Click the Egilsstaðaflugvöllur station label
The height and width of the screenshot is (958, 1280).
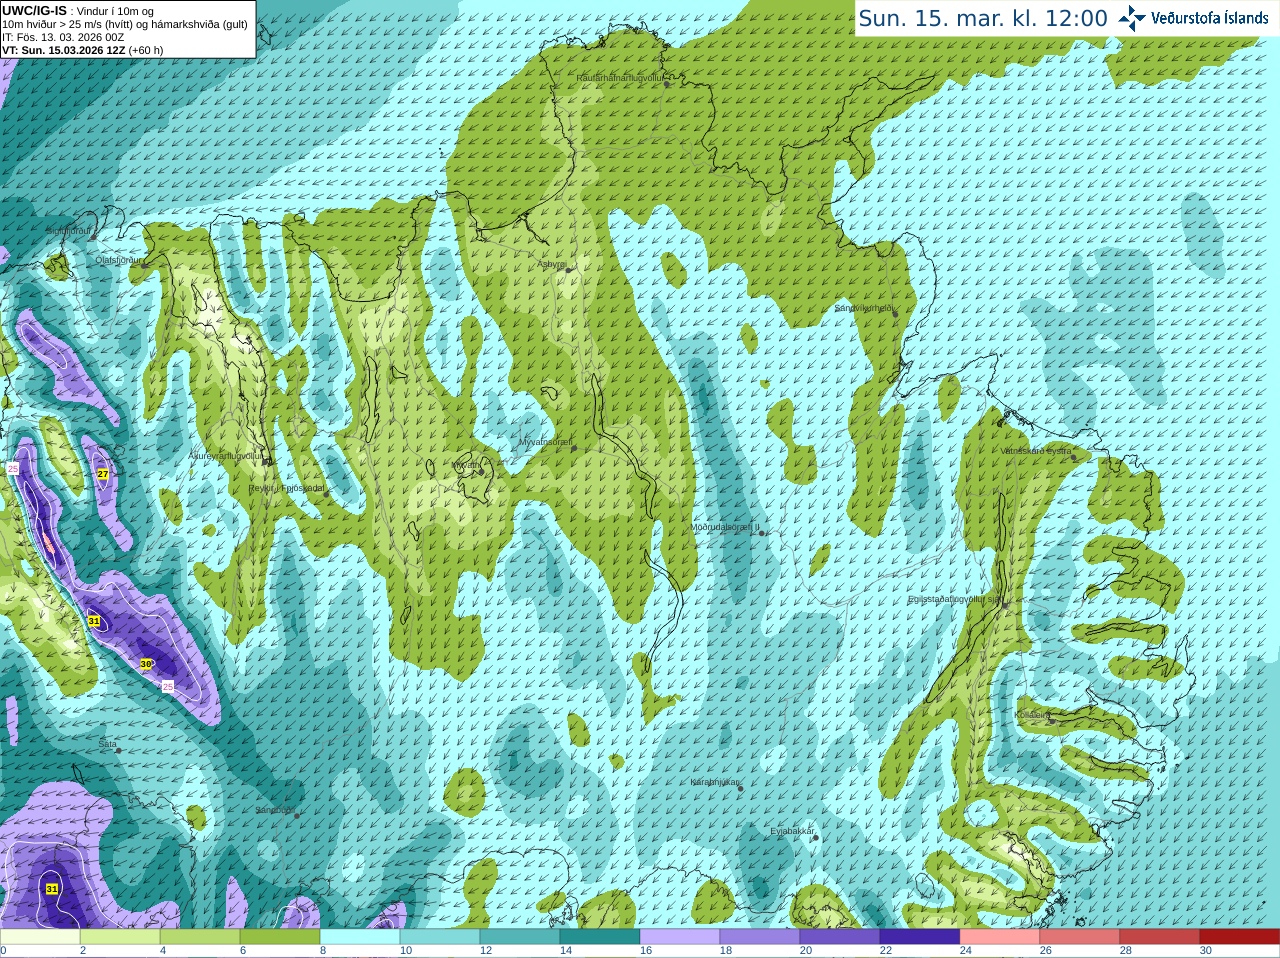tap(955, 600)
